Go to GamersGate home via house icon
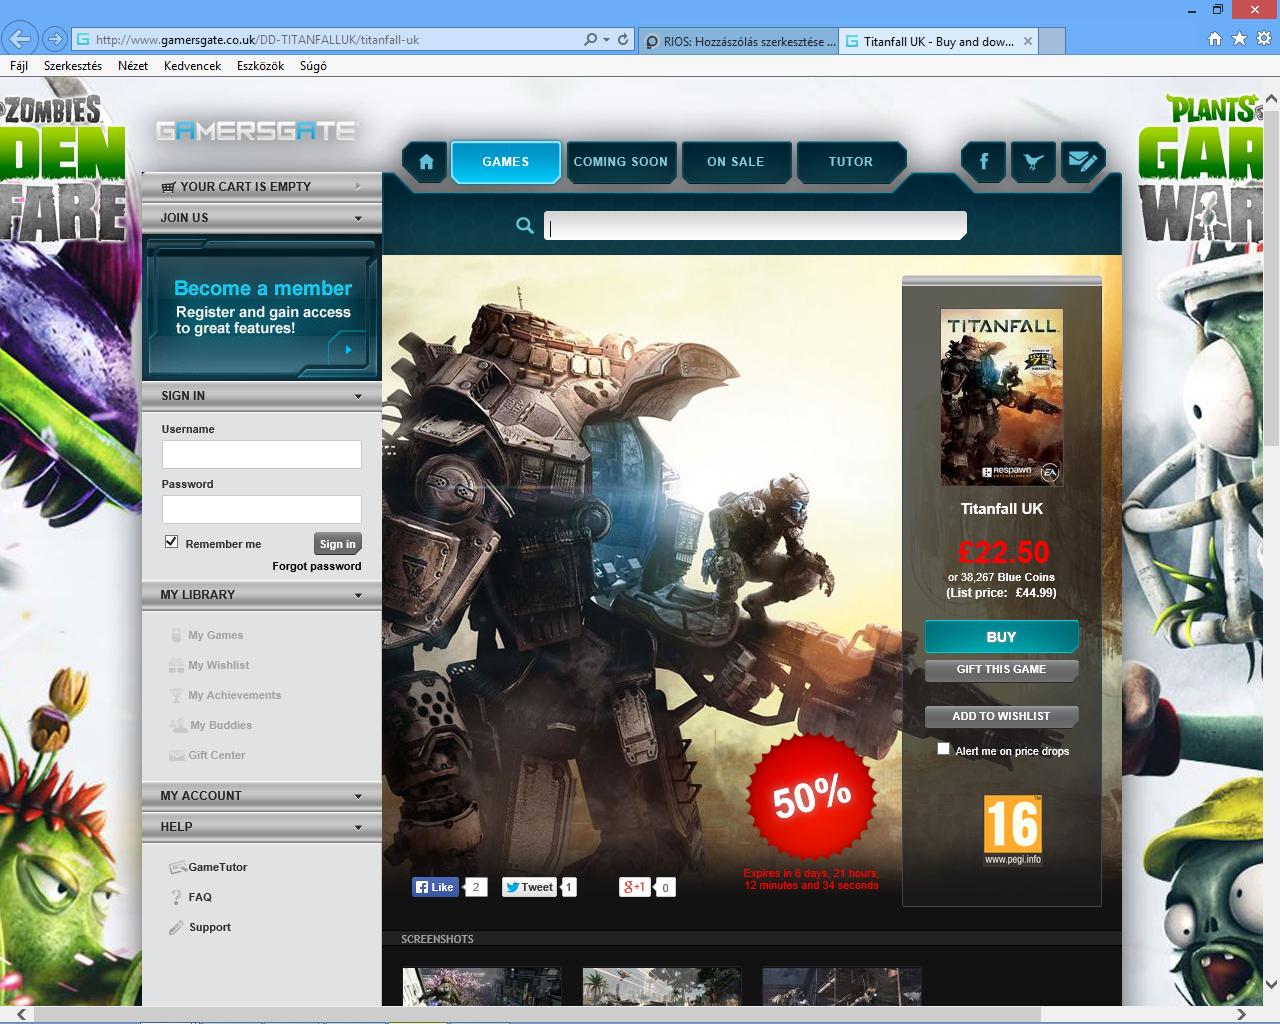 tap(426, 162)
